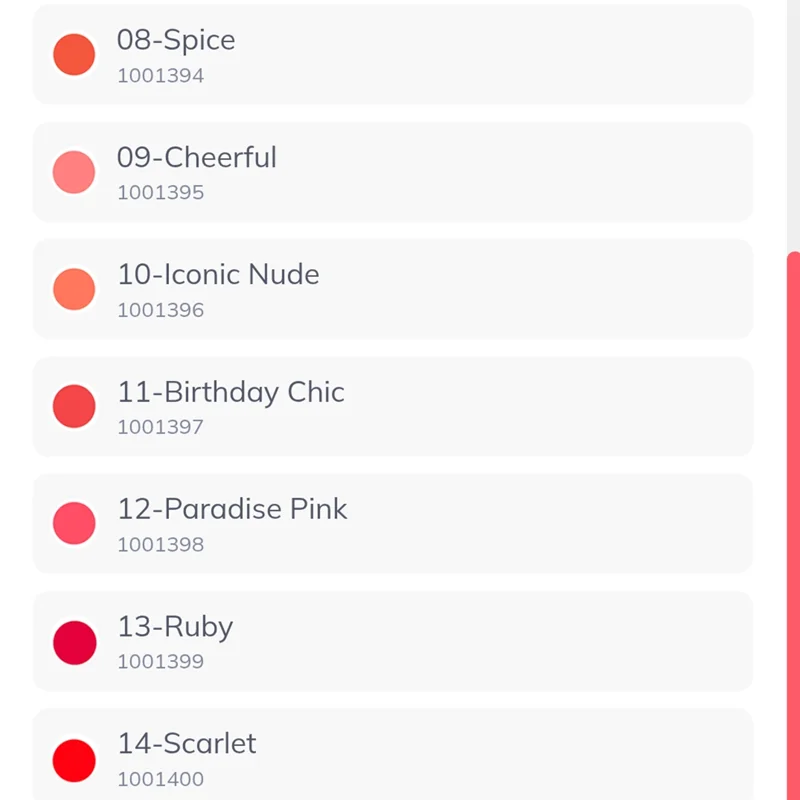Click product code 1001398
The image size is (800, 800).
tap(160, 545)
